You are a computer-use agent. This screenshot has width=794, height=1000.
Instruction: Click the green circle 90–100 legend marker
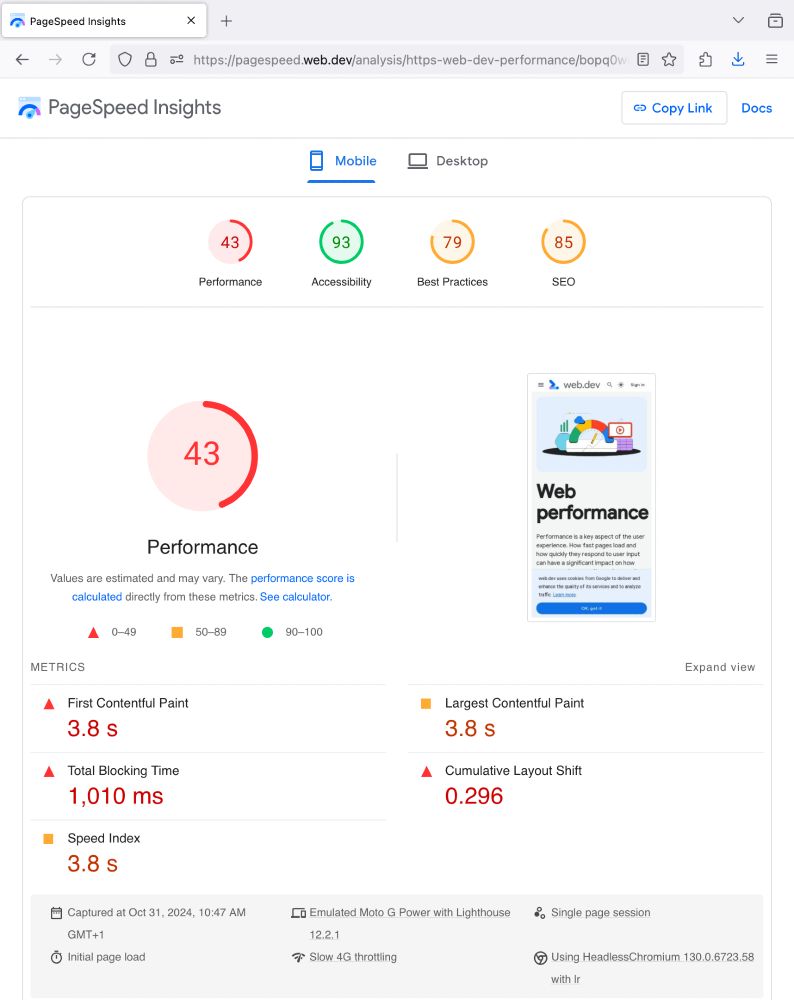[x=267, y=632]
